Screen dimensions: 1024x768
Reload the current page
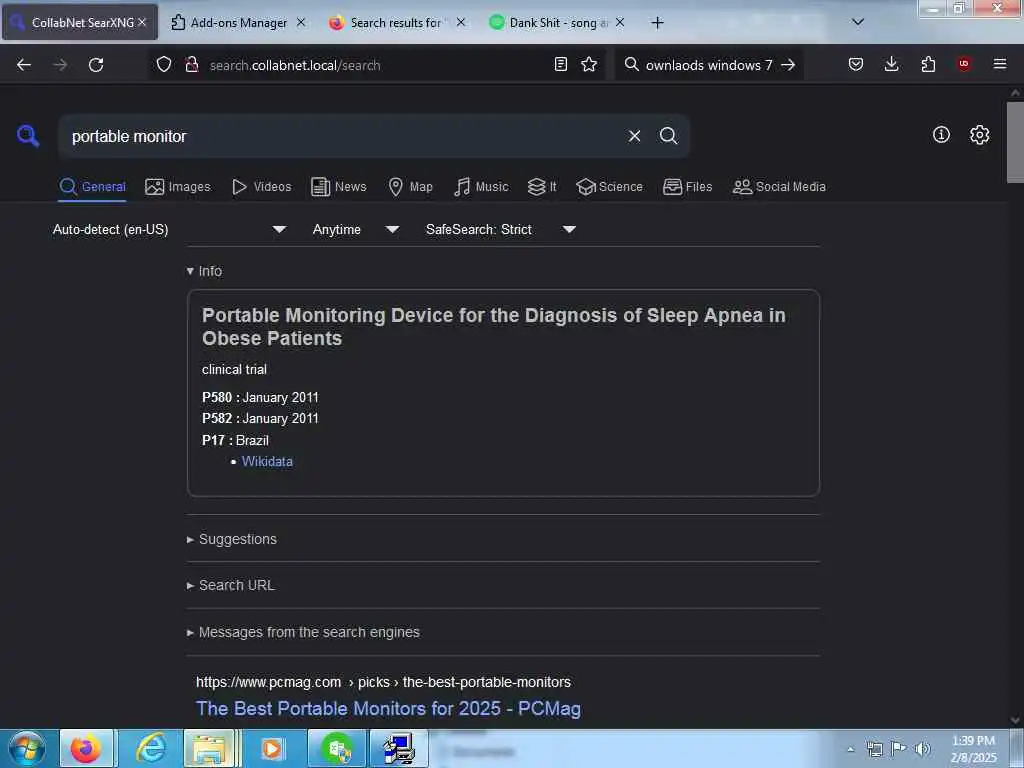[x=96, y=65]
